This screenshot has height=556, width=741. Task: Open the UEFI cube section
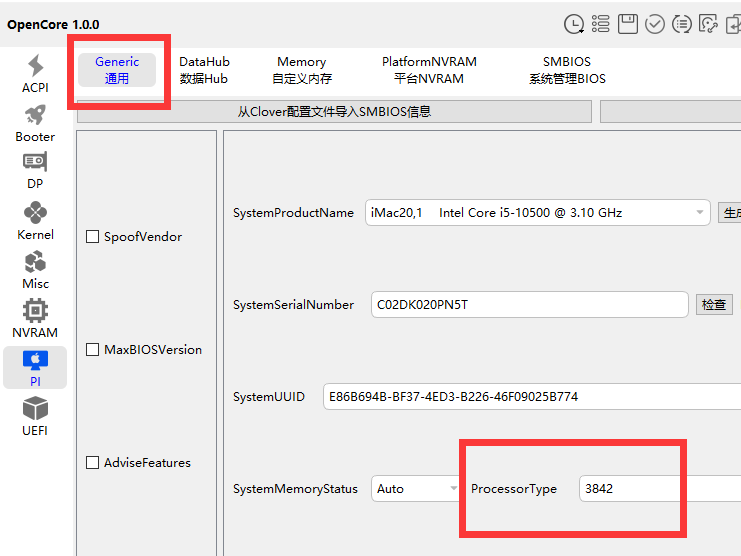click(x=35, y=417)
